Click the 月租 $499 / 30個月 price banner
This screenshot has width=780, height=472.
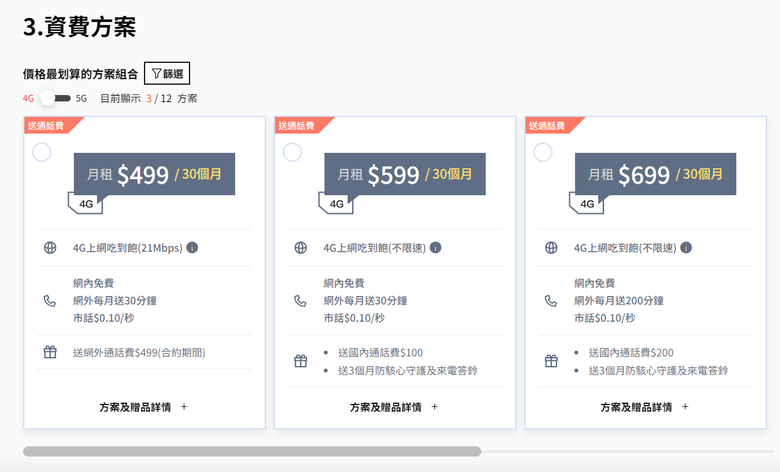(x=154, y=174)
